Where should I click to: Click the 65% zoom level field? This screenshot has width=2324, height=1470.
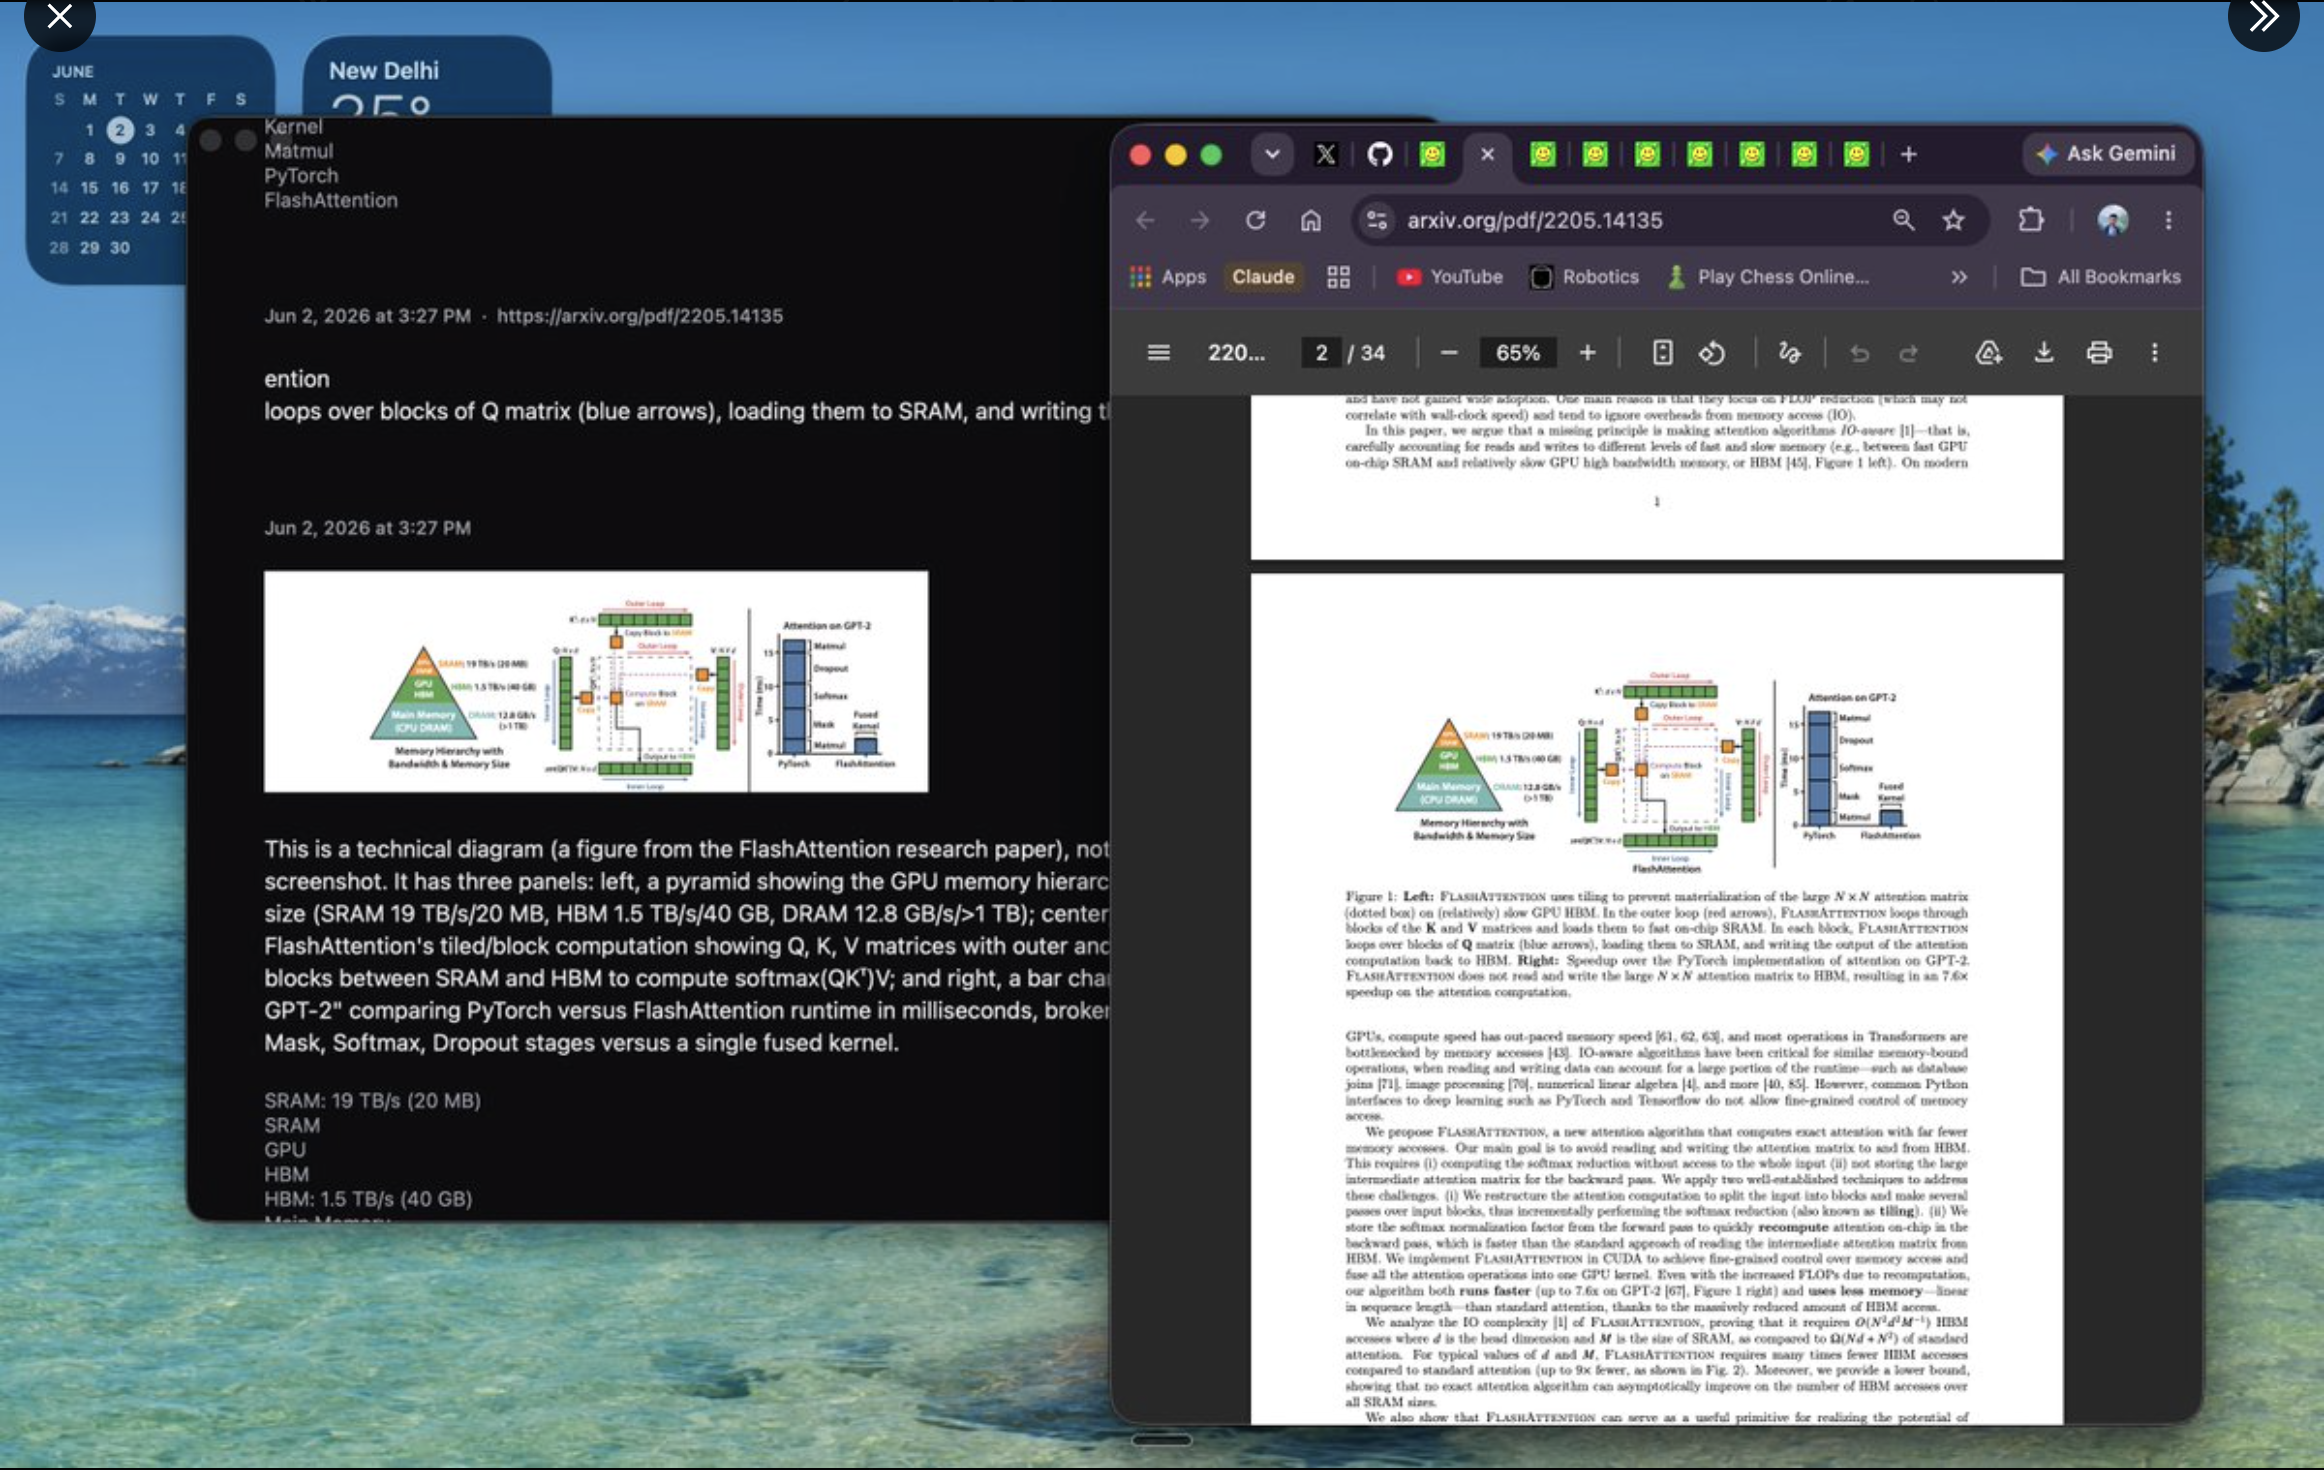pos(1517,353)
